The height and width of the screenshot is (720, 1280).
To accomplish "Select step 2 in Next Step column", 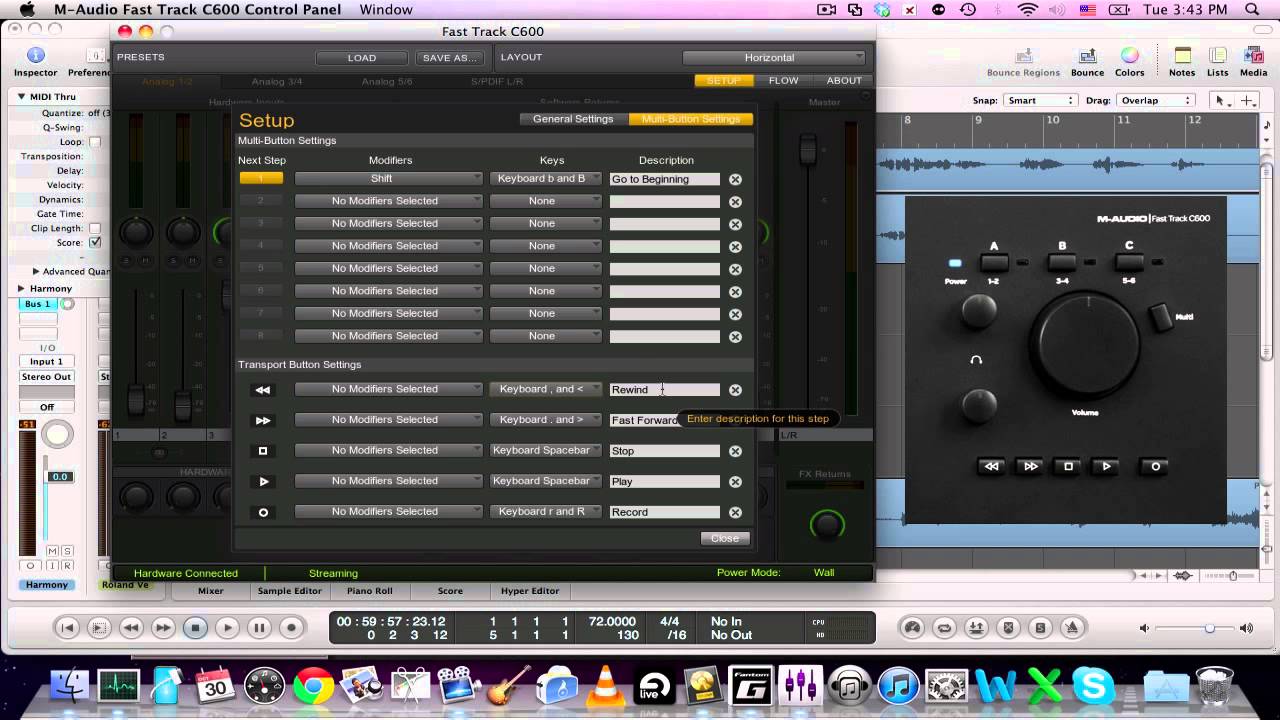I will click(261, 201).
